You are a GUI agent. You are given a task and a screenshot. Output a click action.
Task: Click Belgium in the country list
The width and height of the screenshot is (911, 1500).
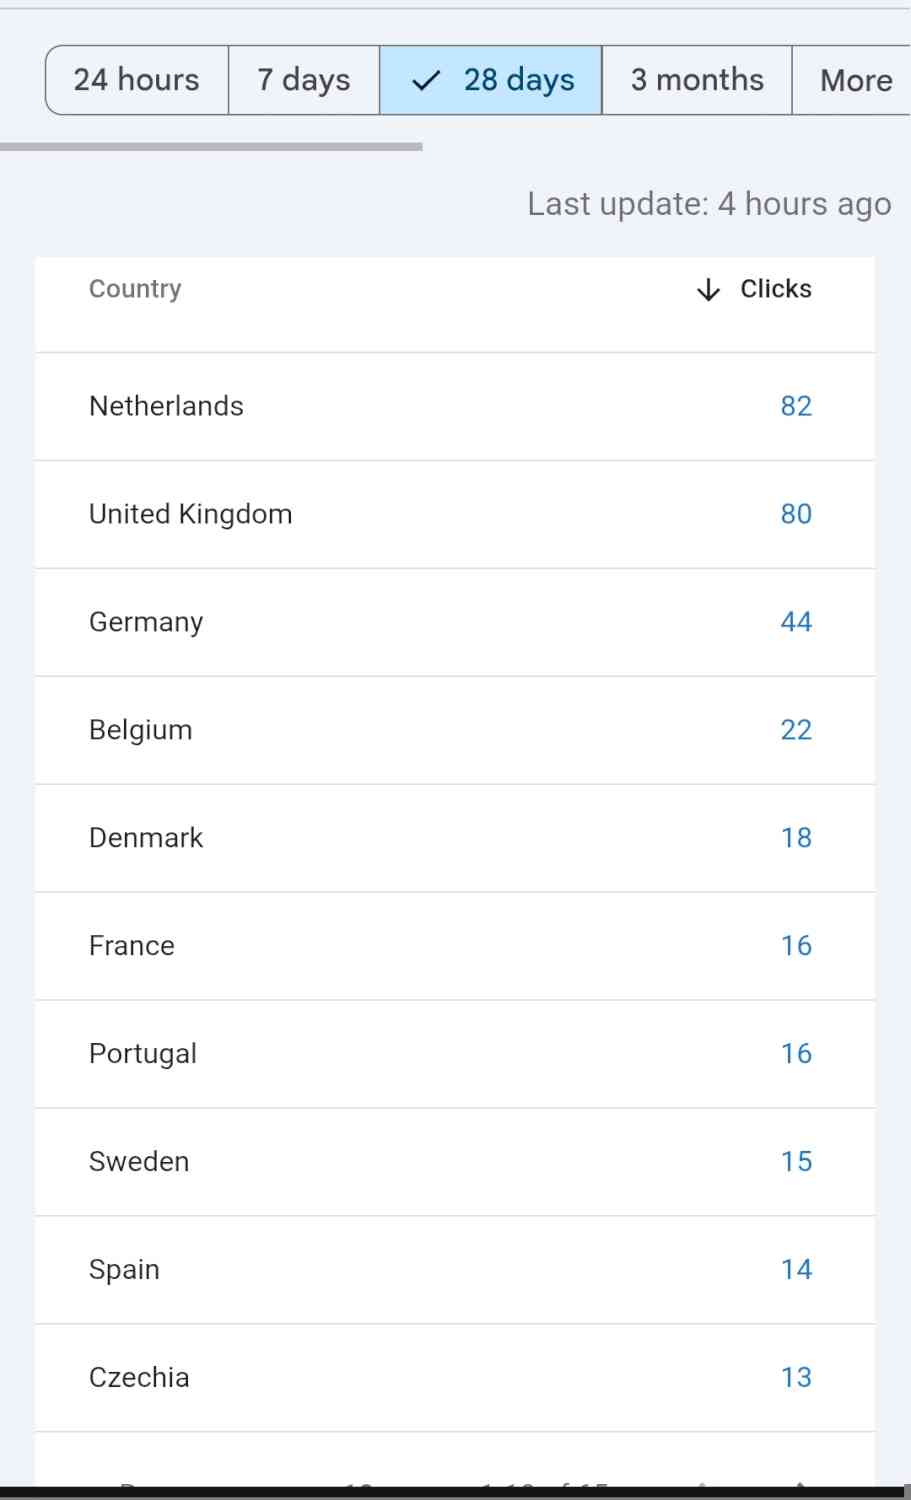[140, 730]
